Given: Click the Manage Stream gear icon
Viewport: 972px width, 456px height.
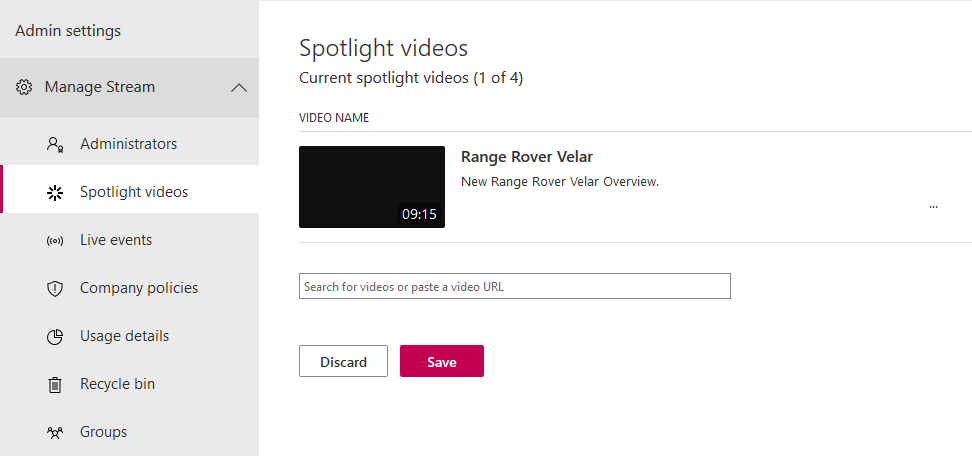Looking at the screenshot, I should point(24,87).
